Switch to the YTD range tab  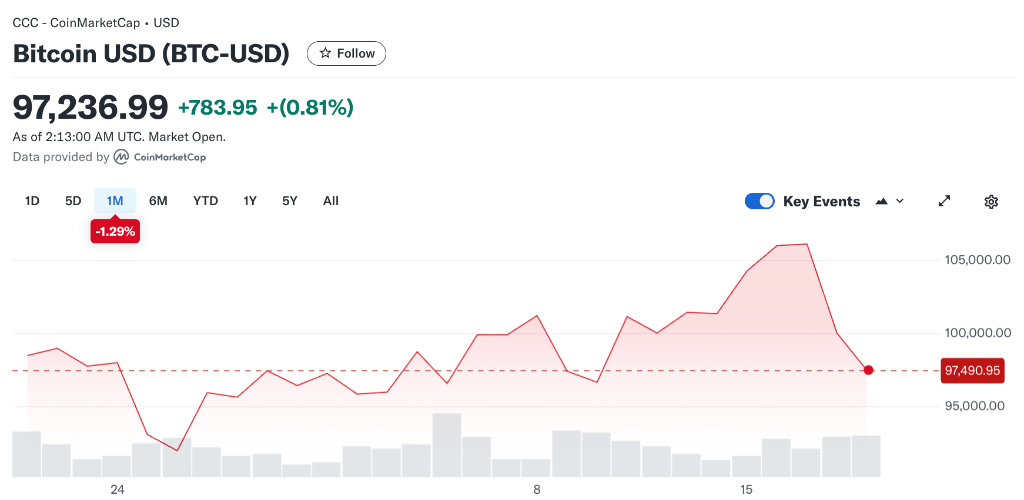205,201
